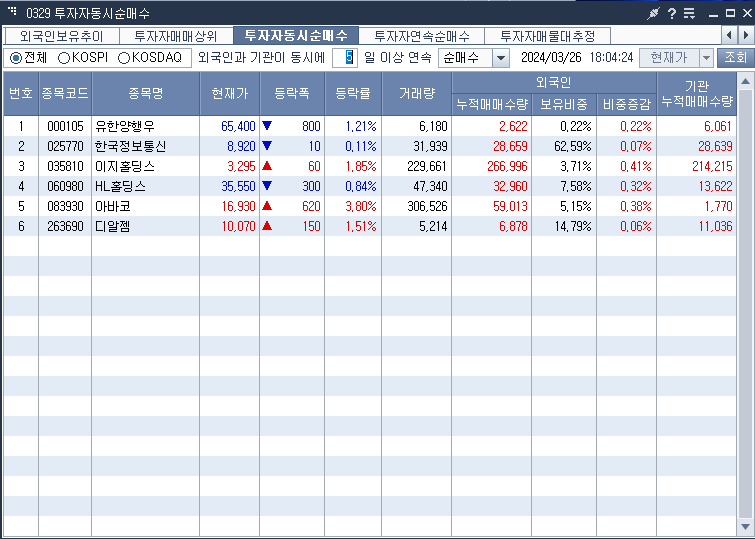Sort by 번호 column header
This screenshot has height=539, width=755.
(21, 93)
